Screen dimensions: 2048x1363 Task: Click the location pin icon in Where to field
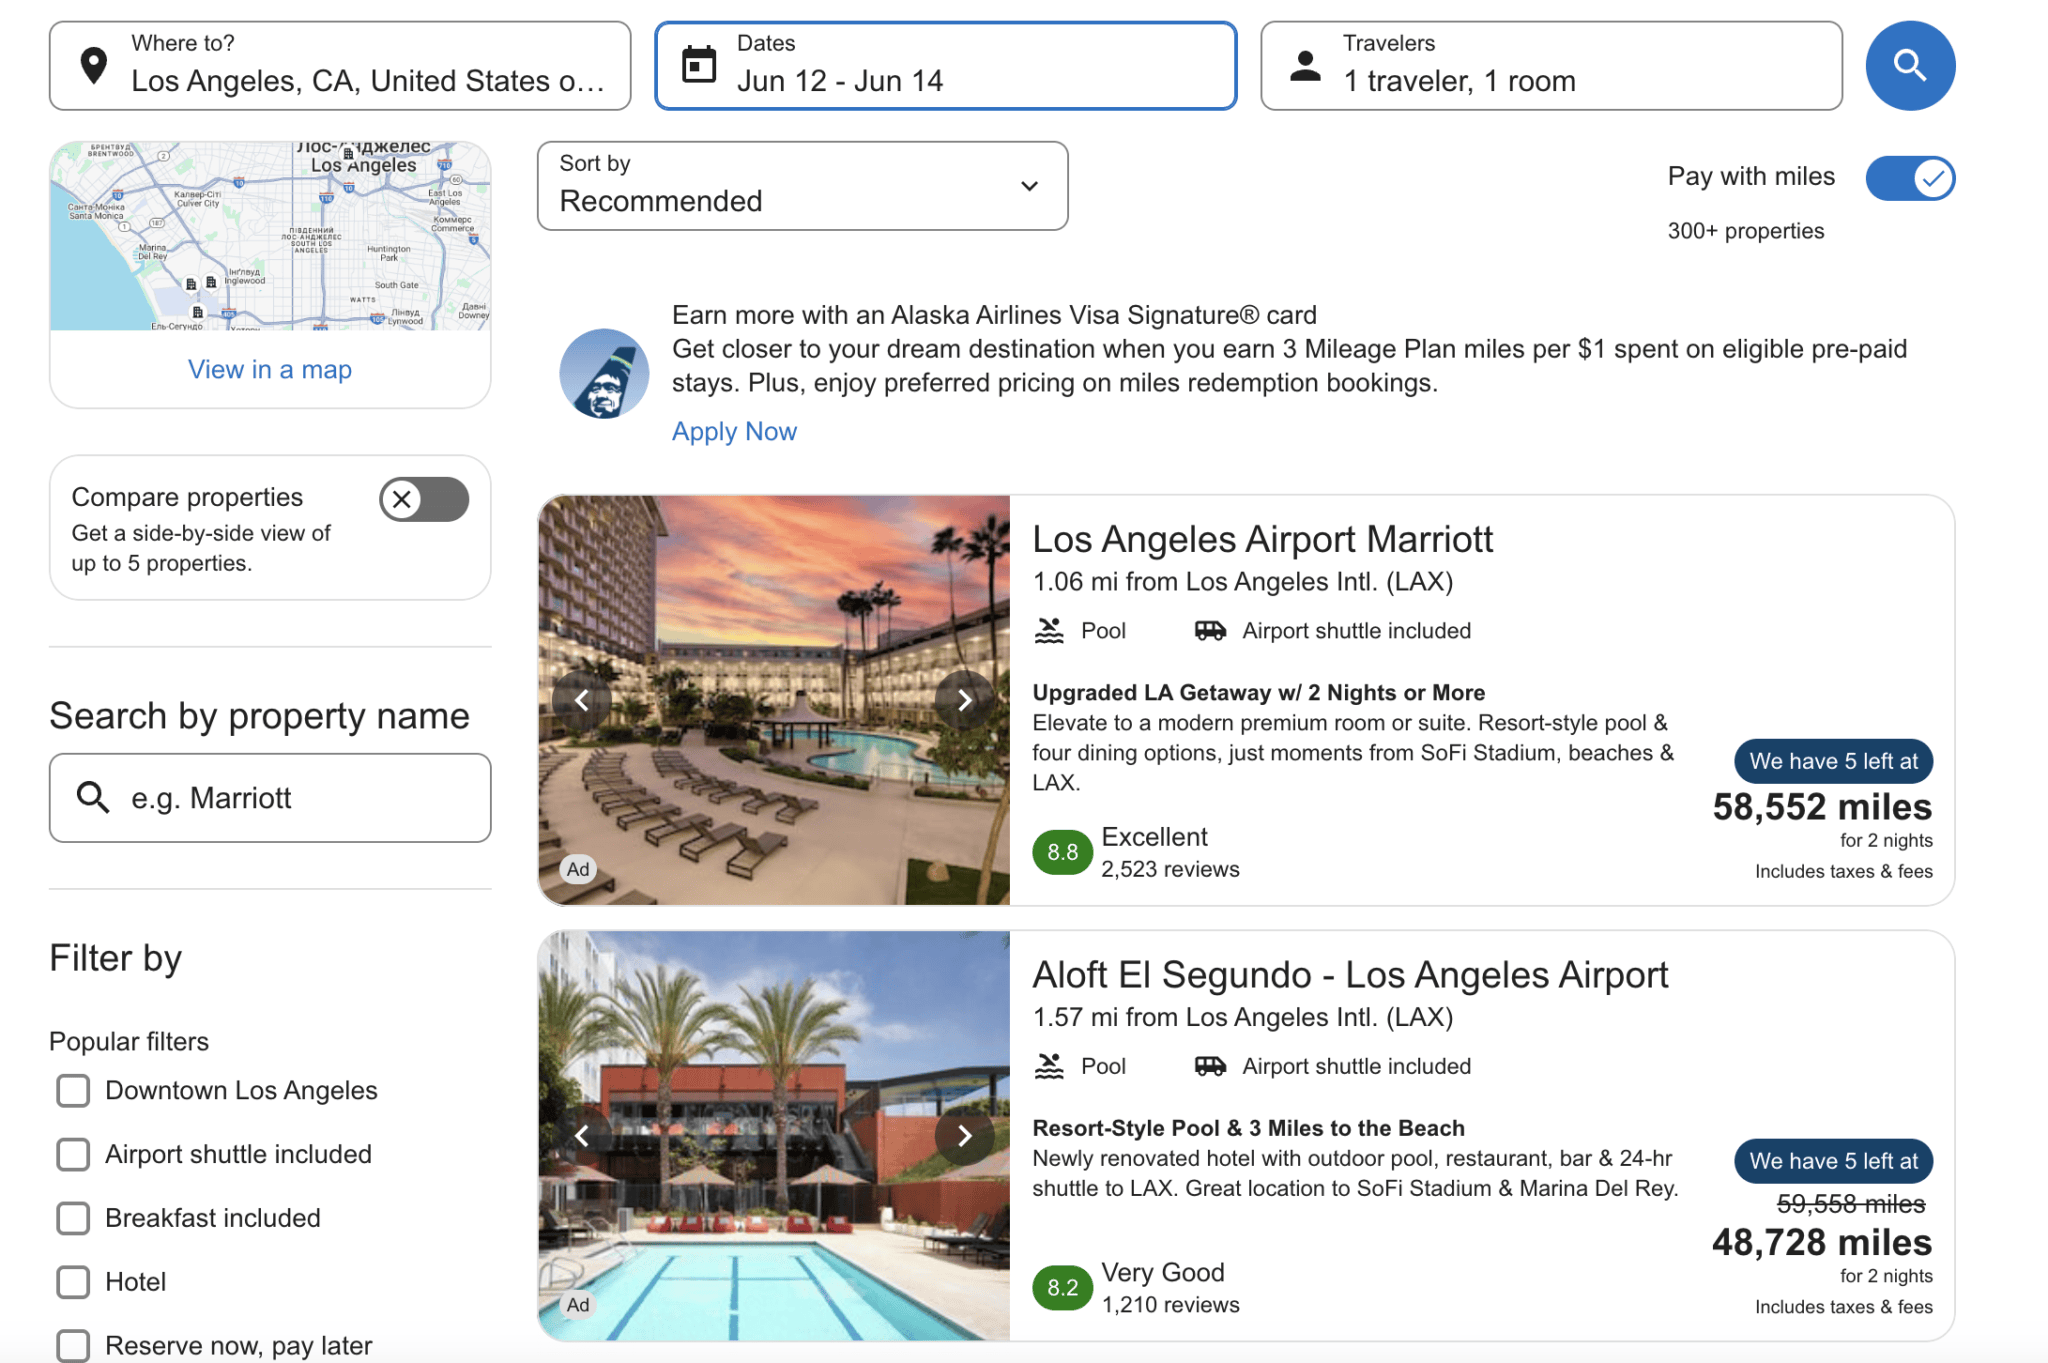point(93,64)
